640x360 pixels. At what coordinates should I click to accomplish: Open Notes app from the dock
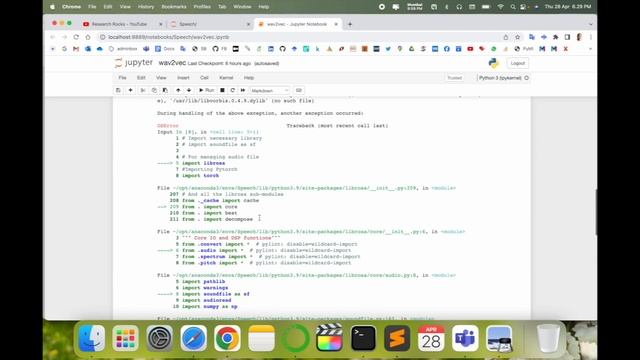(262, 338)
